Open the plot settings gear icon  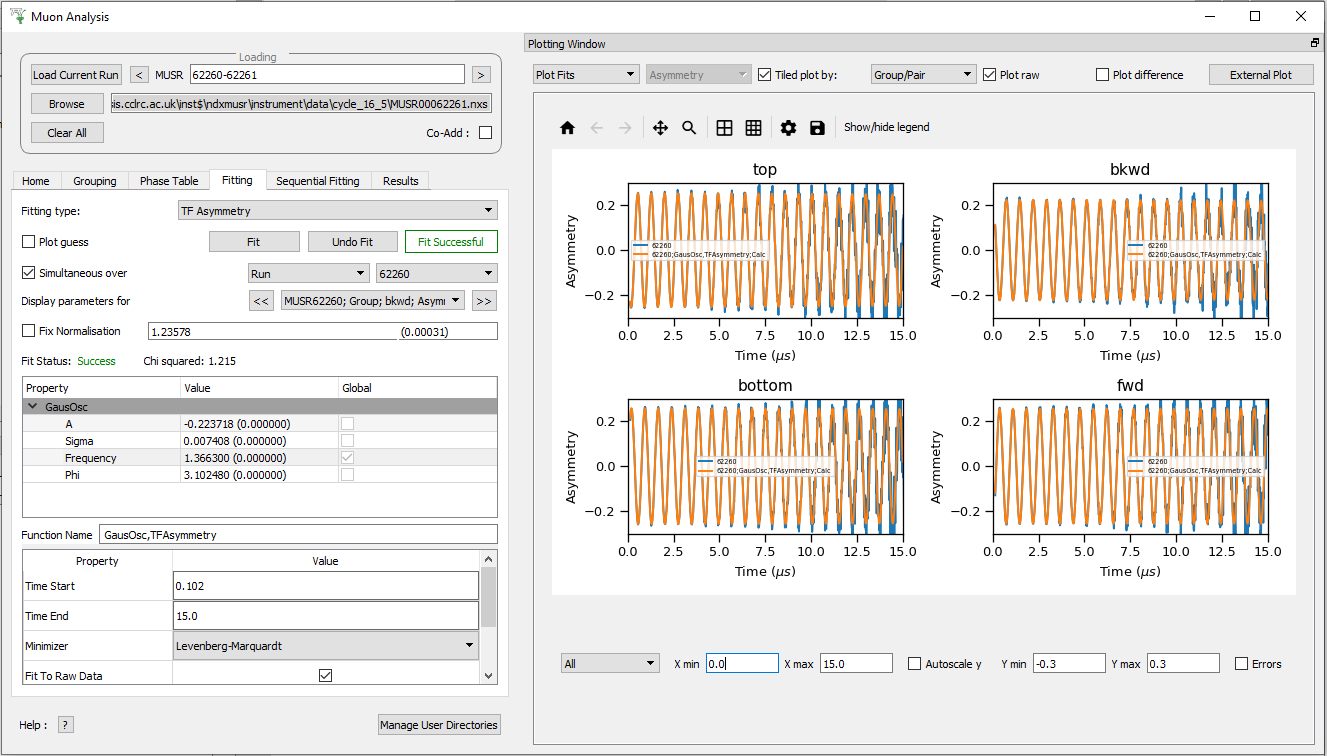tap(788, 128)
